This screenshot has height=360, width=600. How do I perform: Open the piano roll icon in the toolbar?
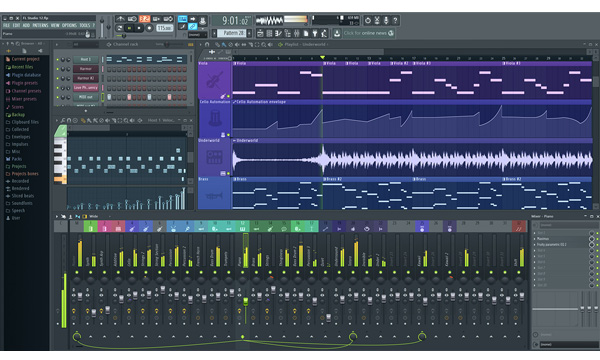[279, 33]
